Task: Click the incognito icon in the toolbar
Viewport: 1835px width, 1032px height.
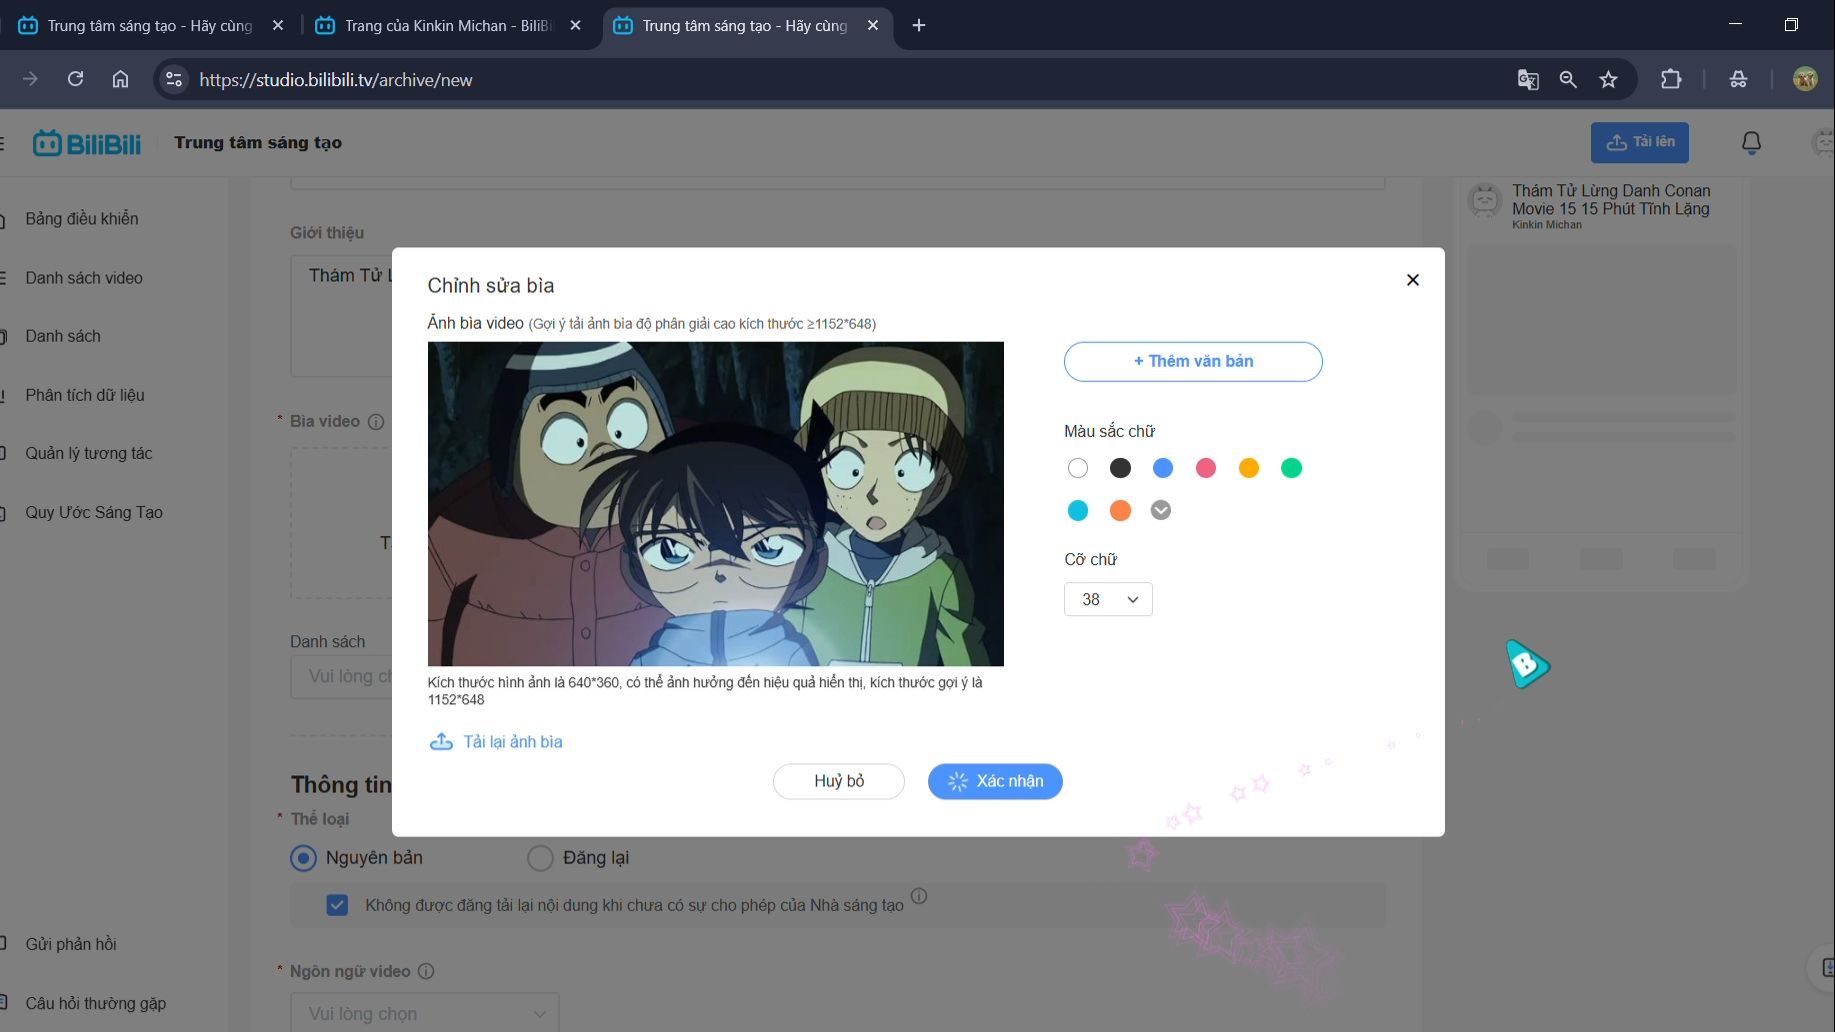Action: pyautogui.click(x=1738, y=79)
